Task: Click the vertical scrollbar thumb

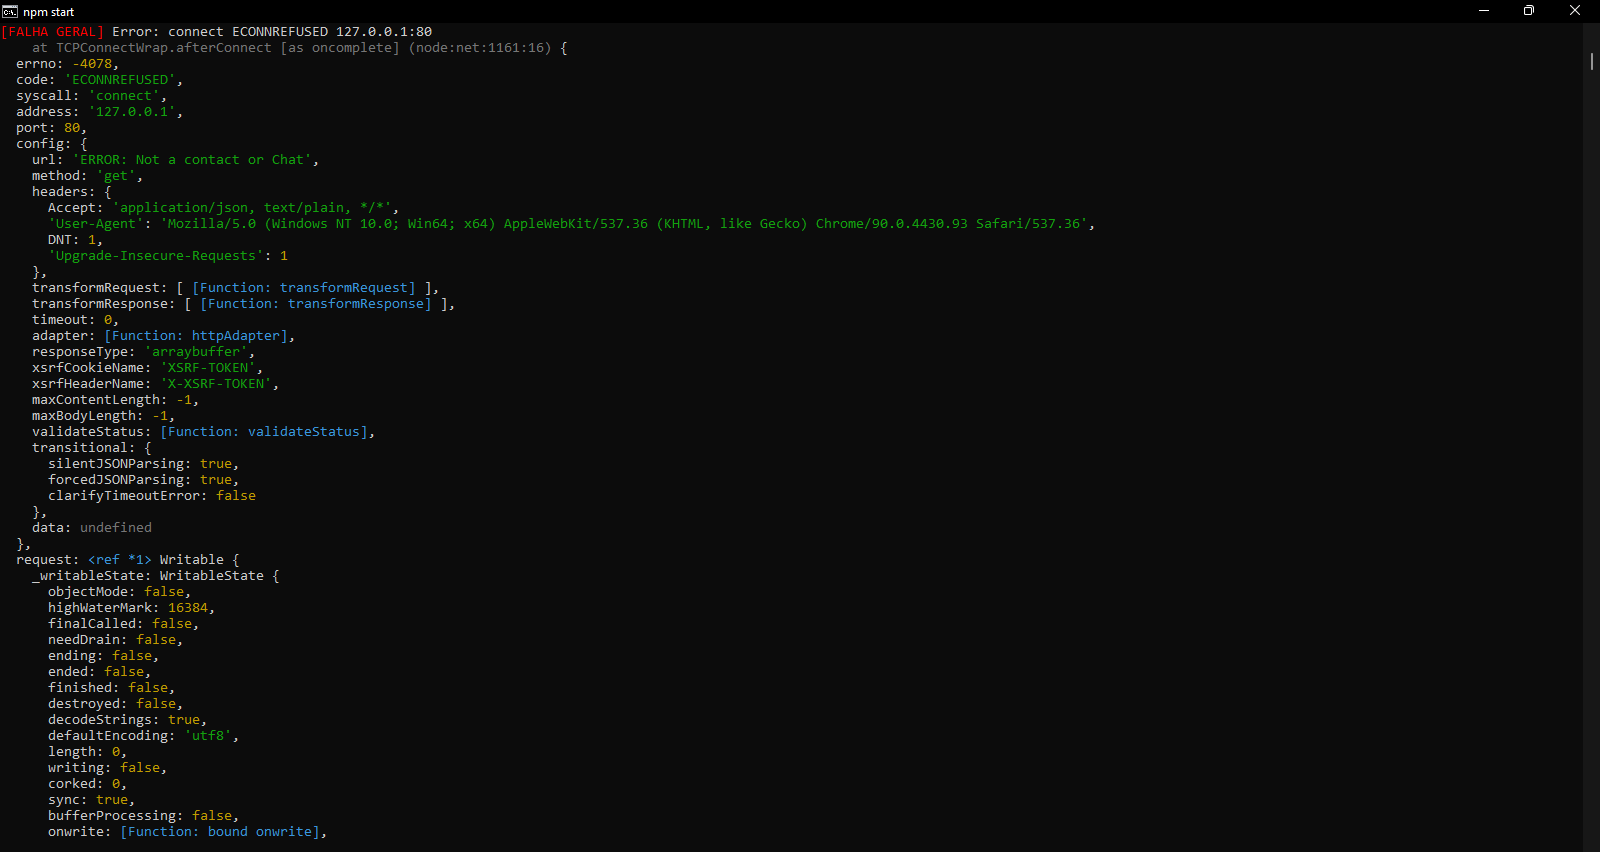Action: pyautogui.click(x=1591, y=61)
